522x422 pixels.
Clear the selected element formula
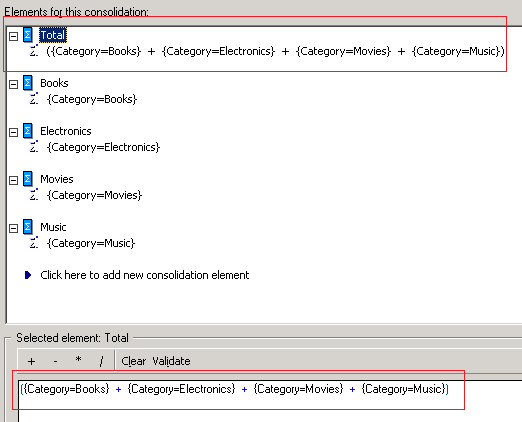pyautogui.click(x=134, y=361)
